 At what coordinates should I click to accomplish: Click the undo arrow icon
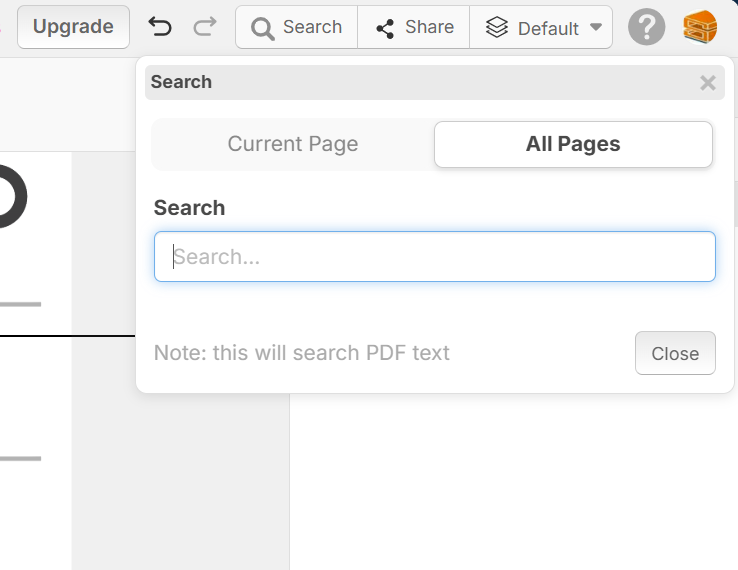159,27
